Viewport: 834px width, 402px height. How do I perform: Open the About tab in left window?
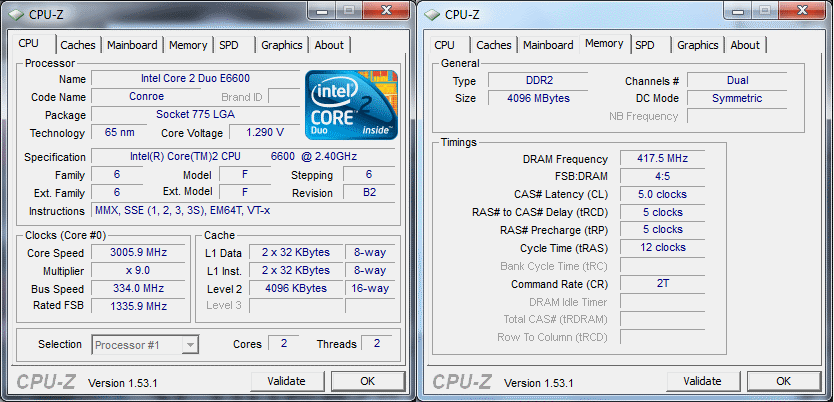pyautogui.click(x=329, y=45)
